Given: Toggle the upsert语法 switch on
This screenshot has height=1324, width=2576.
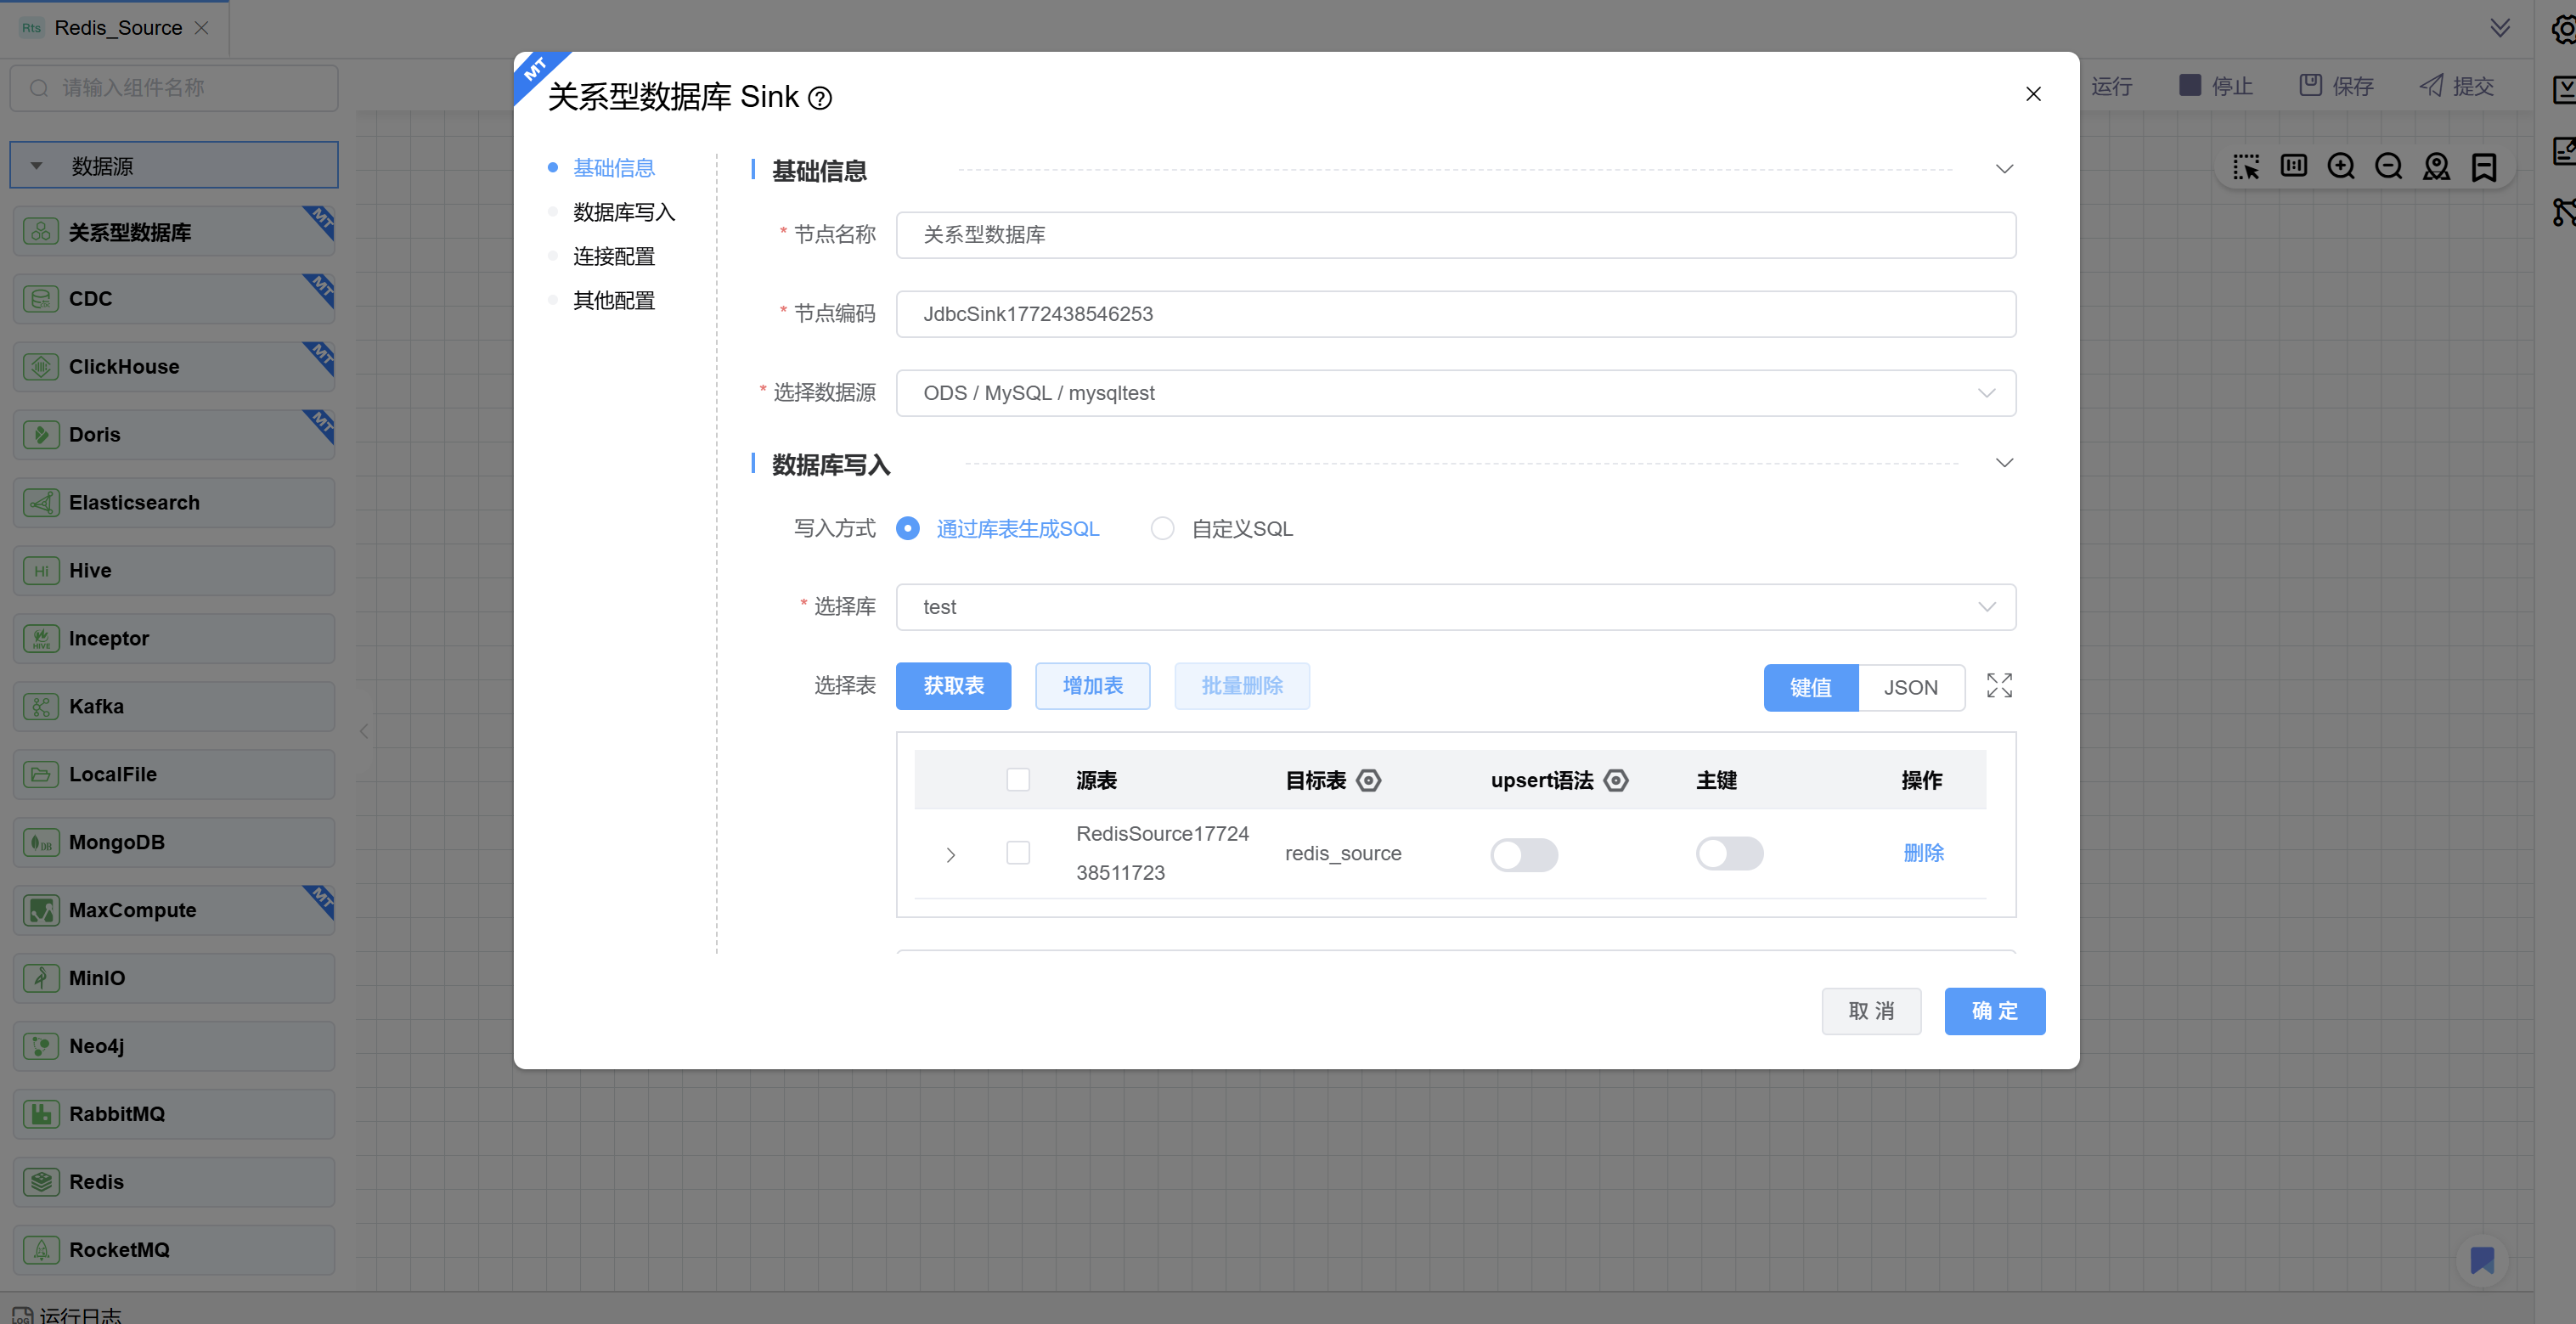Looking at the screenshot, I should [1524, 854].
